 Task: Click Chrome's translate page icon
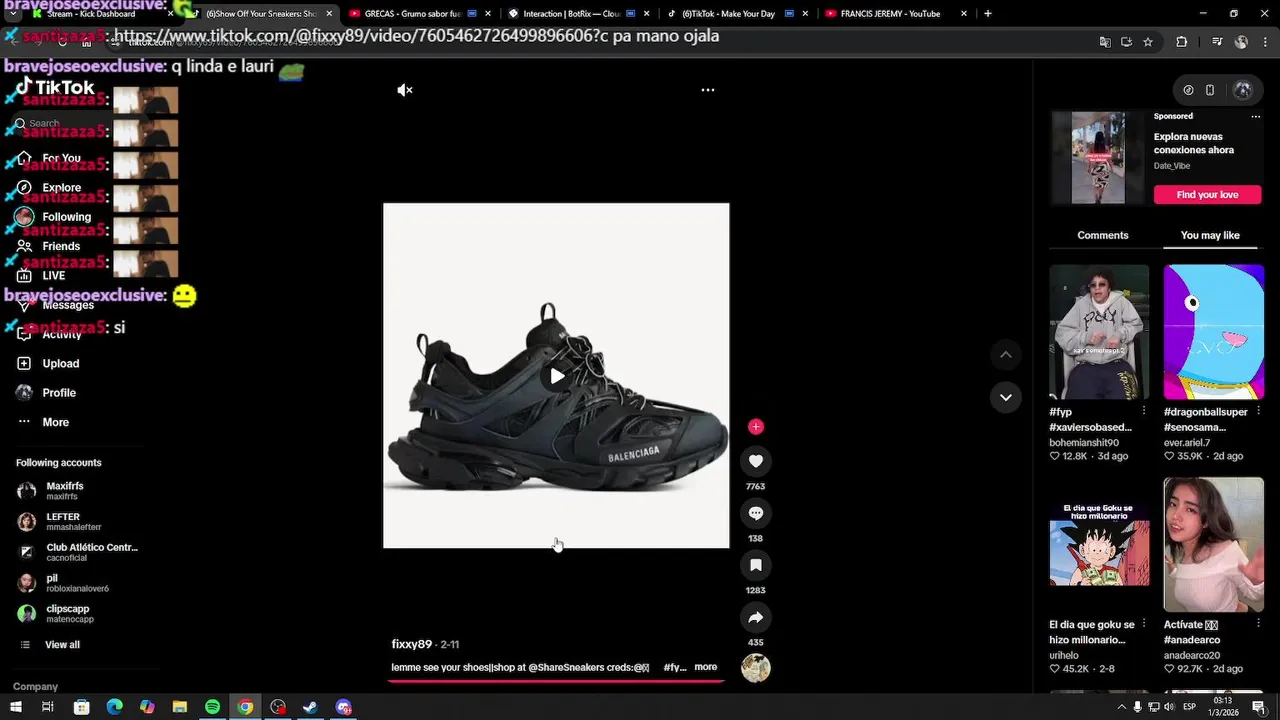(1105, 42)
